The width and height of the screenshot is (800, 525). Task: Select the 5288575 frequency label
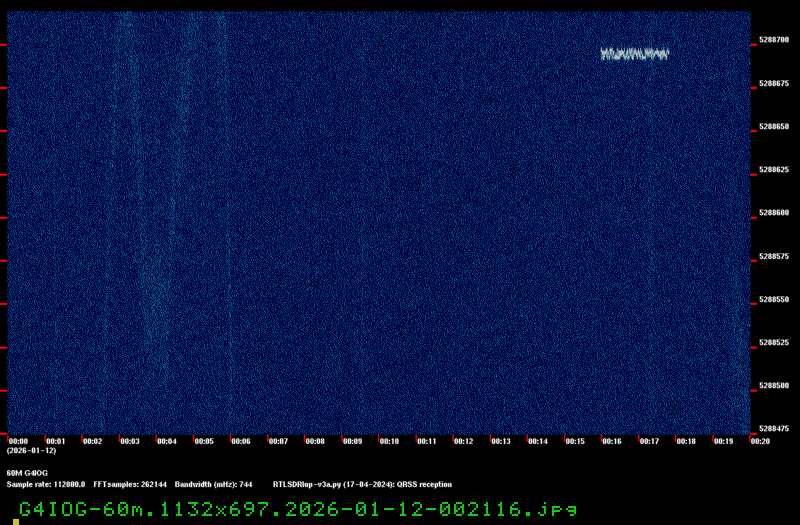[x=774, y=256]
